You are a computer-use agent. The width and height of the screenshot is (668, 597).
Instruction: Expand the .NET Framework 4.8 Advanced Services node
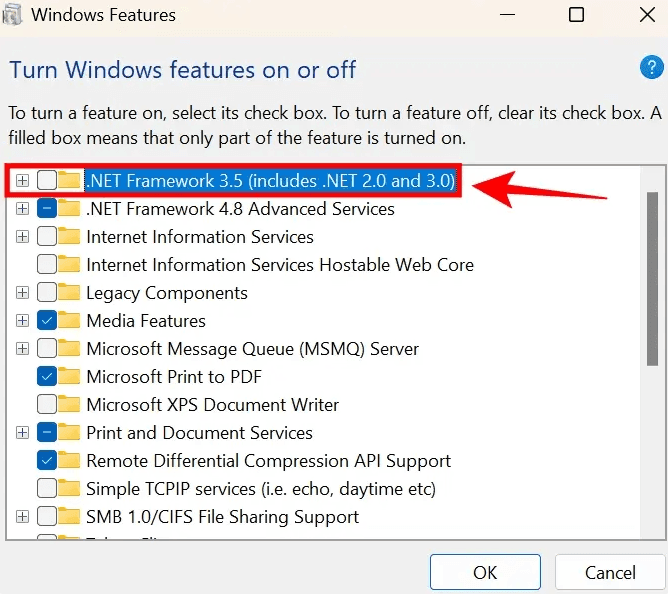coord(22,209)
